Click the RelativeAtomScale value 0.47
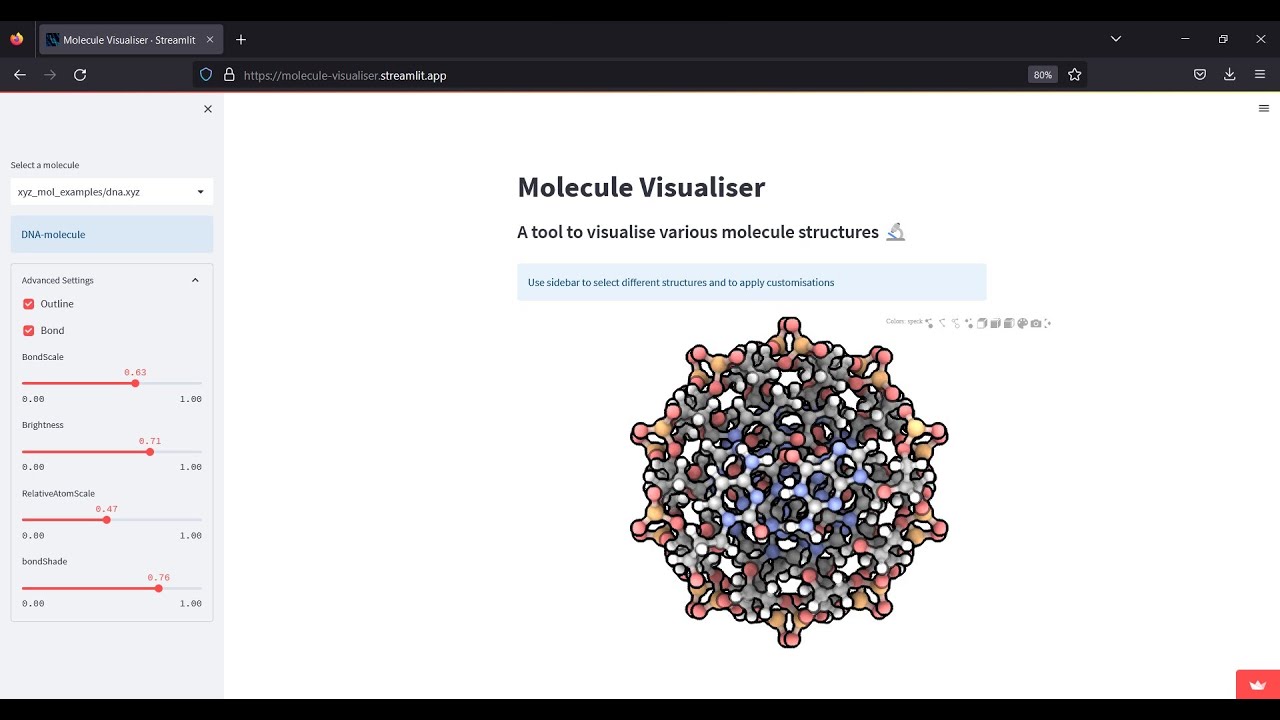Screen dimensions: 1280x720 (107, 509)
